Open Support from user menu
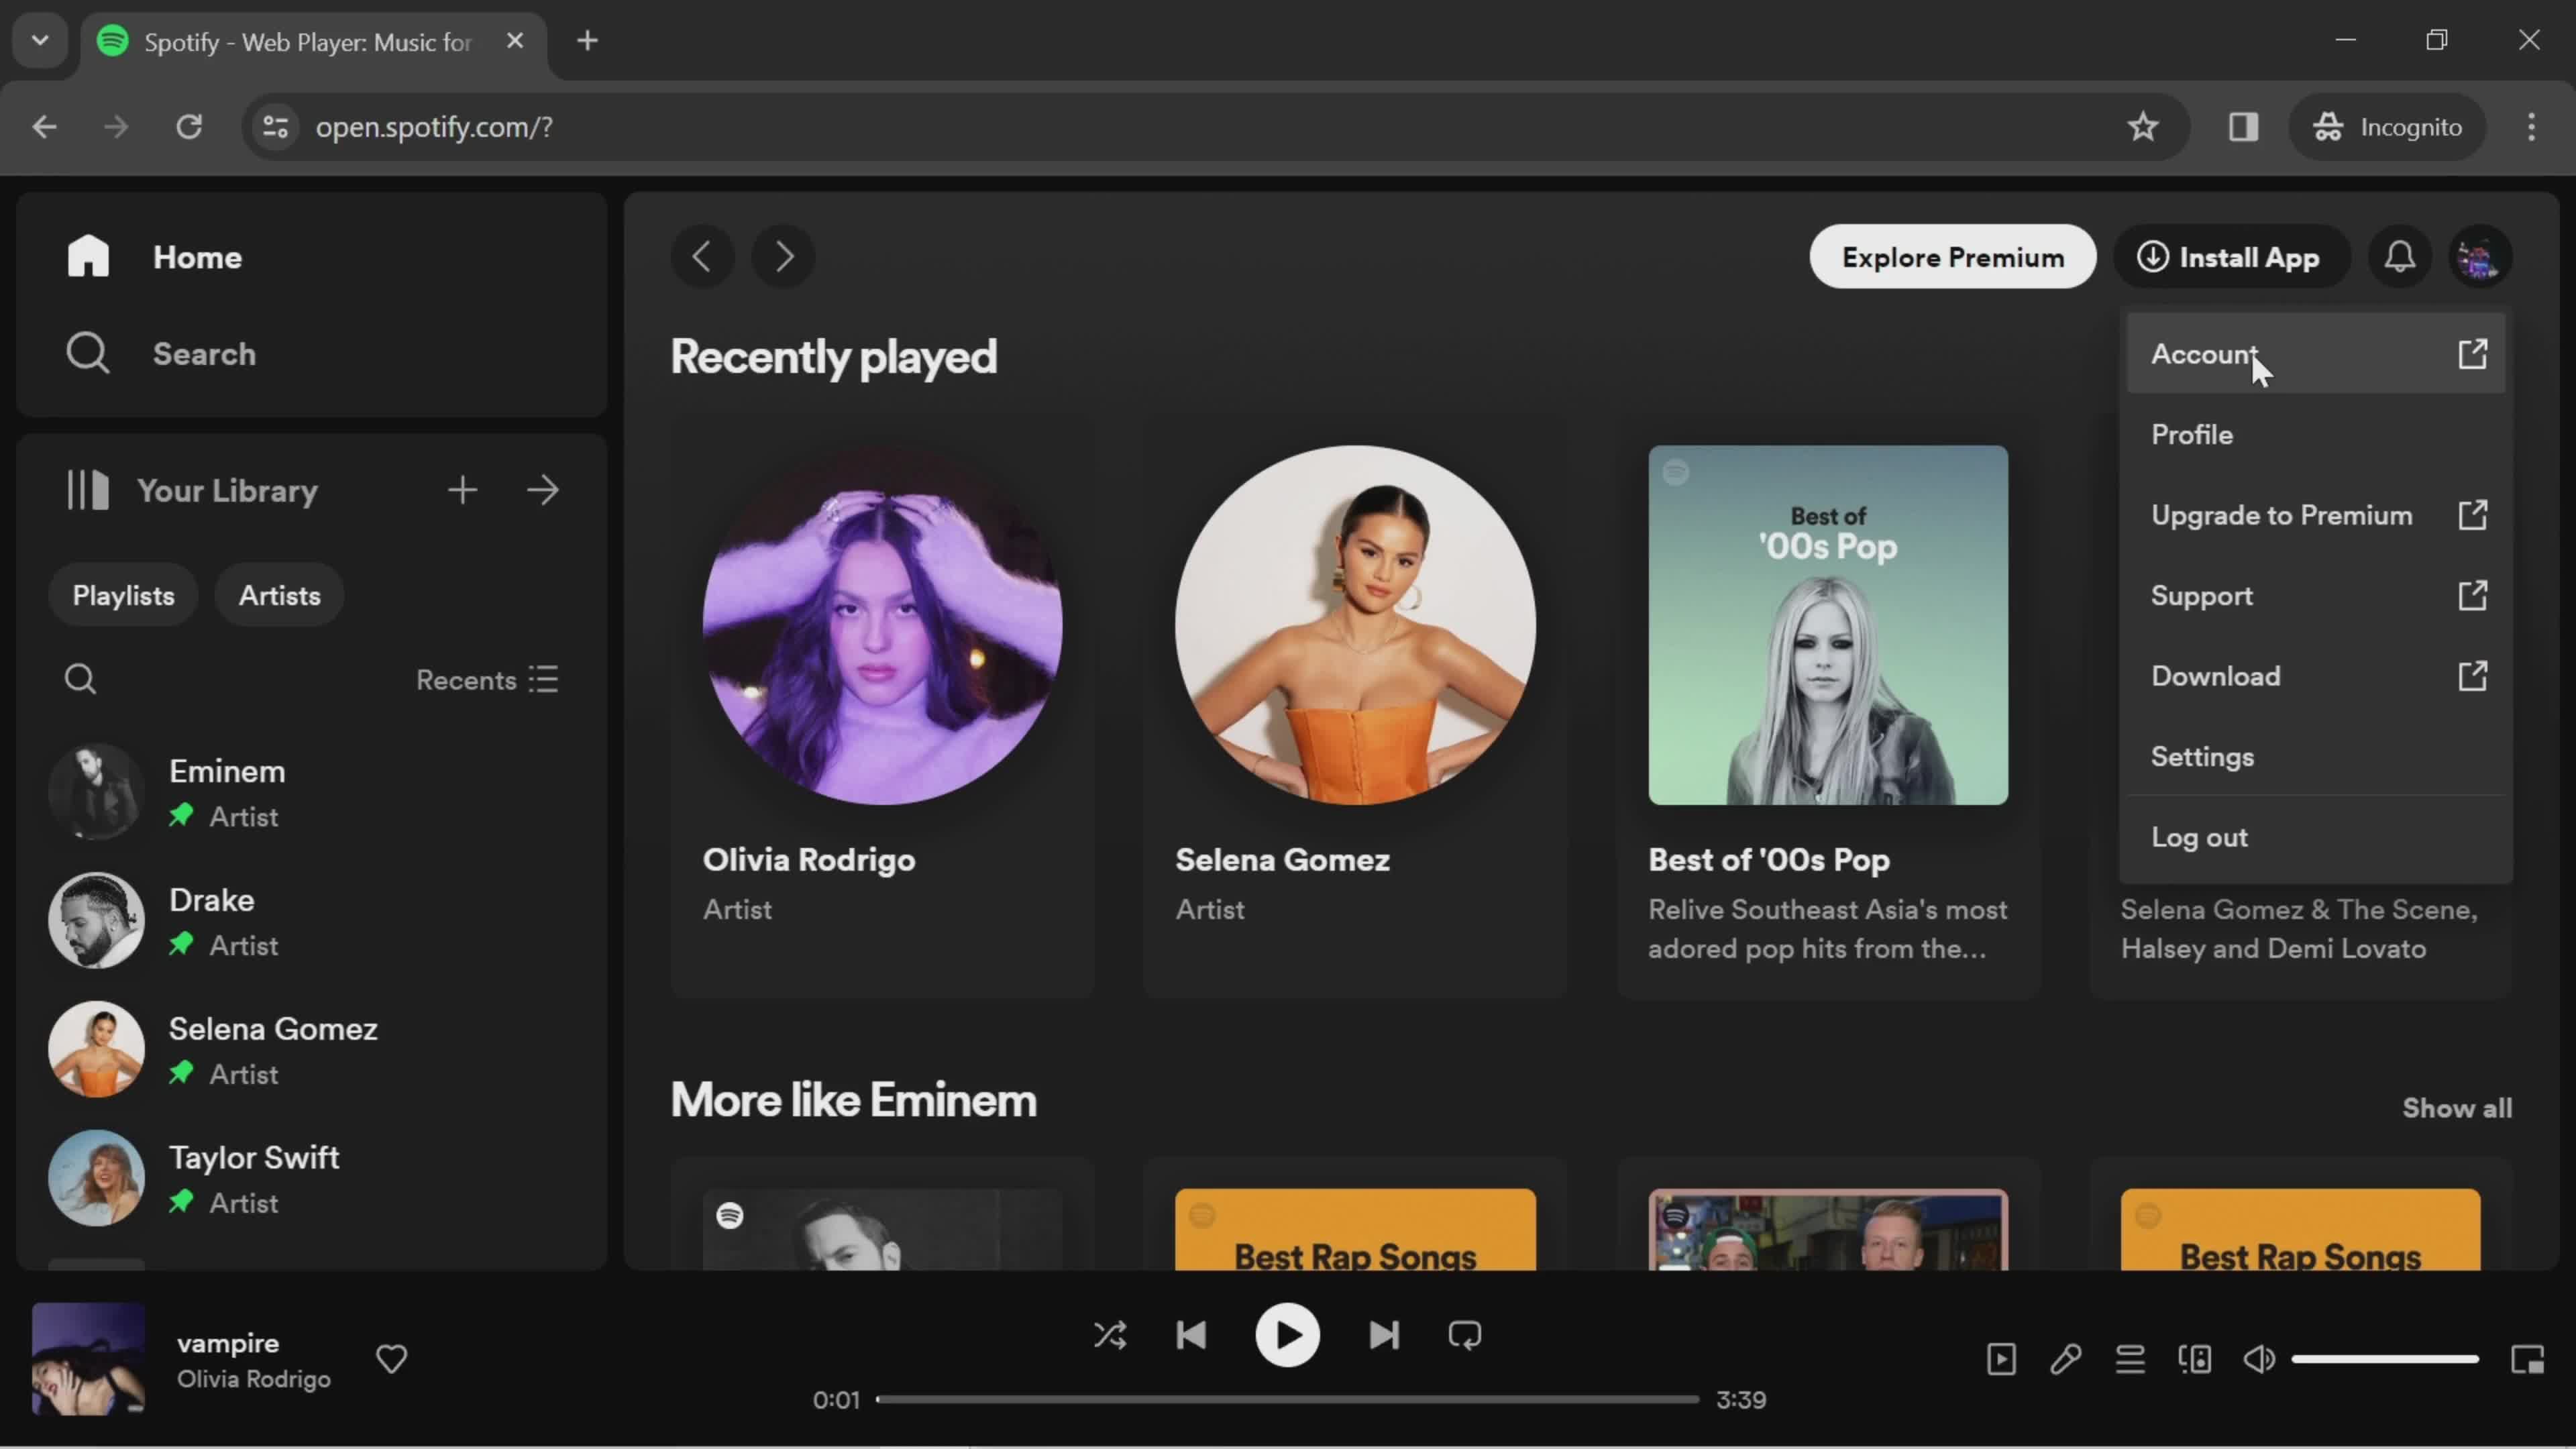2576x1449 pixels. point(2315,596)
